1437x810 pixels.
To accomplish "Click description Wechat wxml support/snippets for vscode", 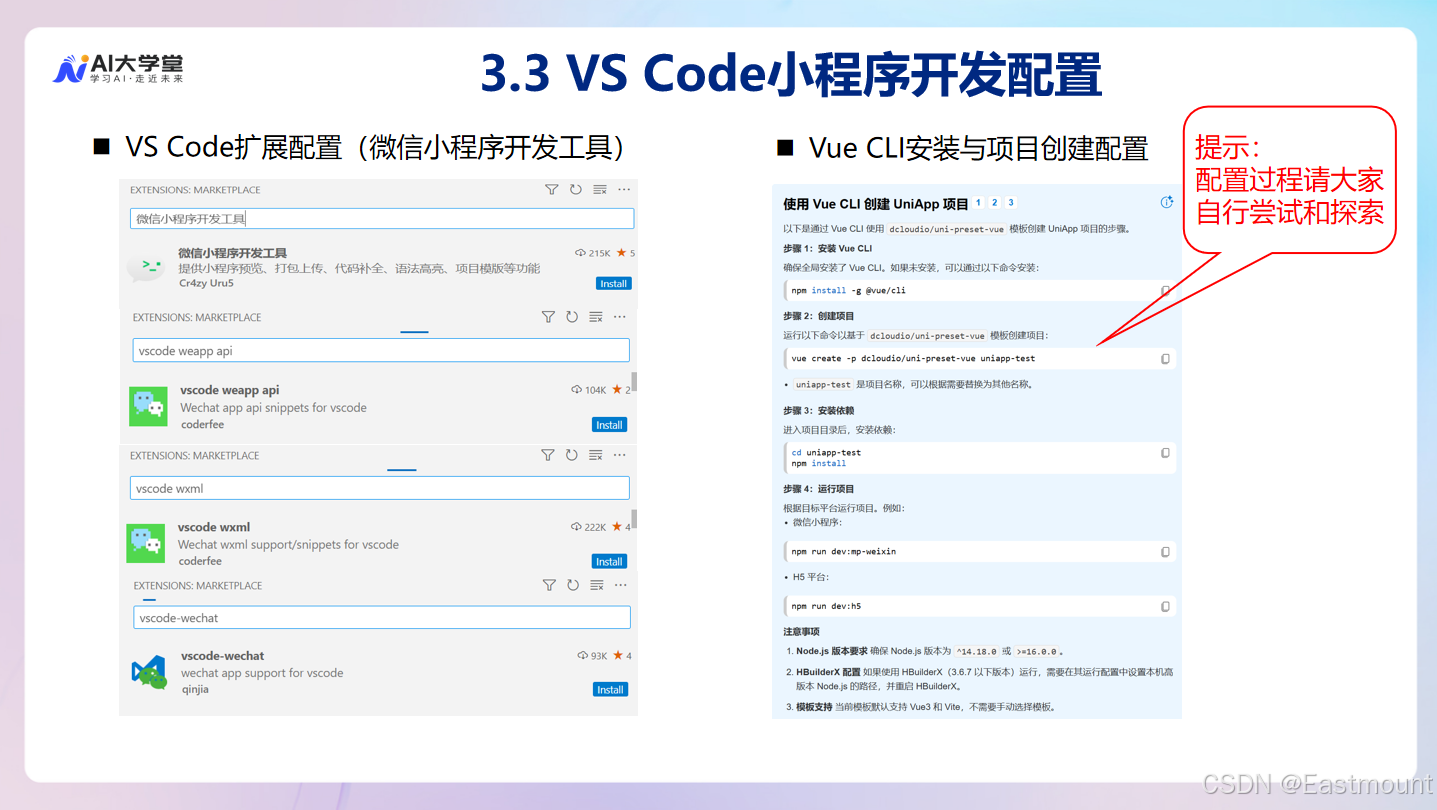I will pos(288,545).
